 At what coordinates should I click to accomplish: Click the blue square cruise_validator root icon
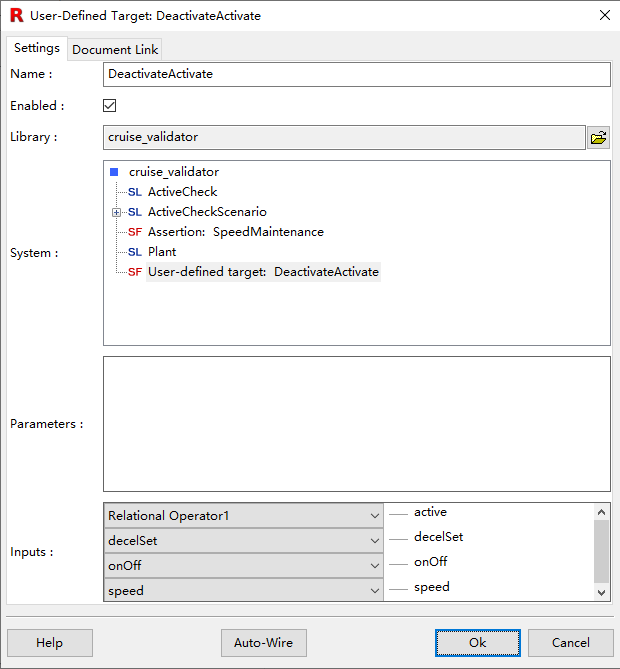tap(114, 172)
